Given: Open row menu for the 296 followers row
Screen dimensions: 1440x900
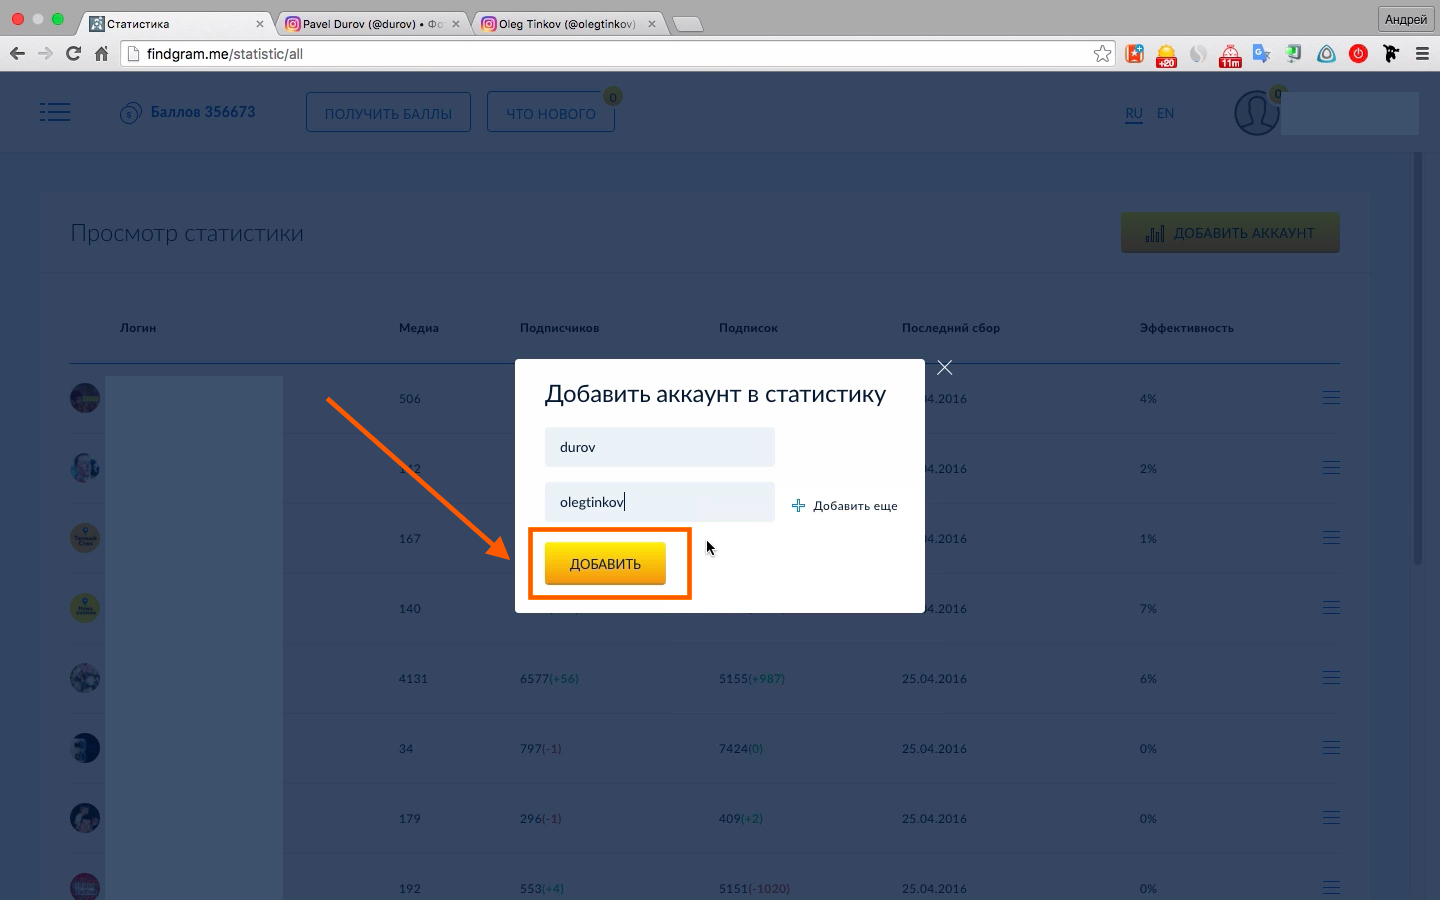Looking at the screenshot, I should click(1331, 818).
